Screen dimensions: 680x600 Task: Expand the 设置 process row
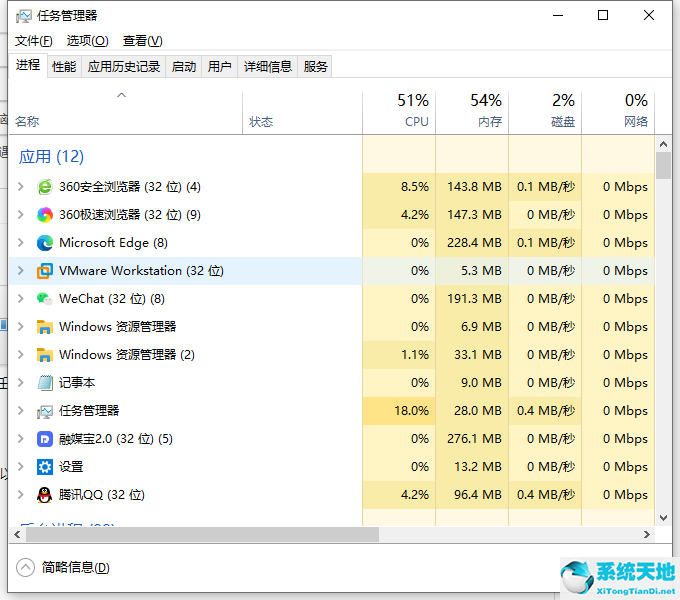click(20, 466)
